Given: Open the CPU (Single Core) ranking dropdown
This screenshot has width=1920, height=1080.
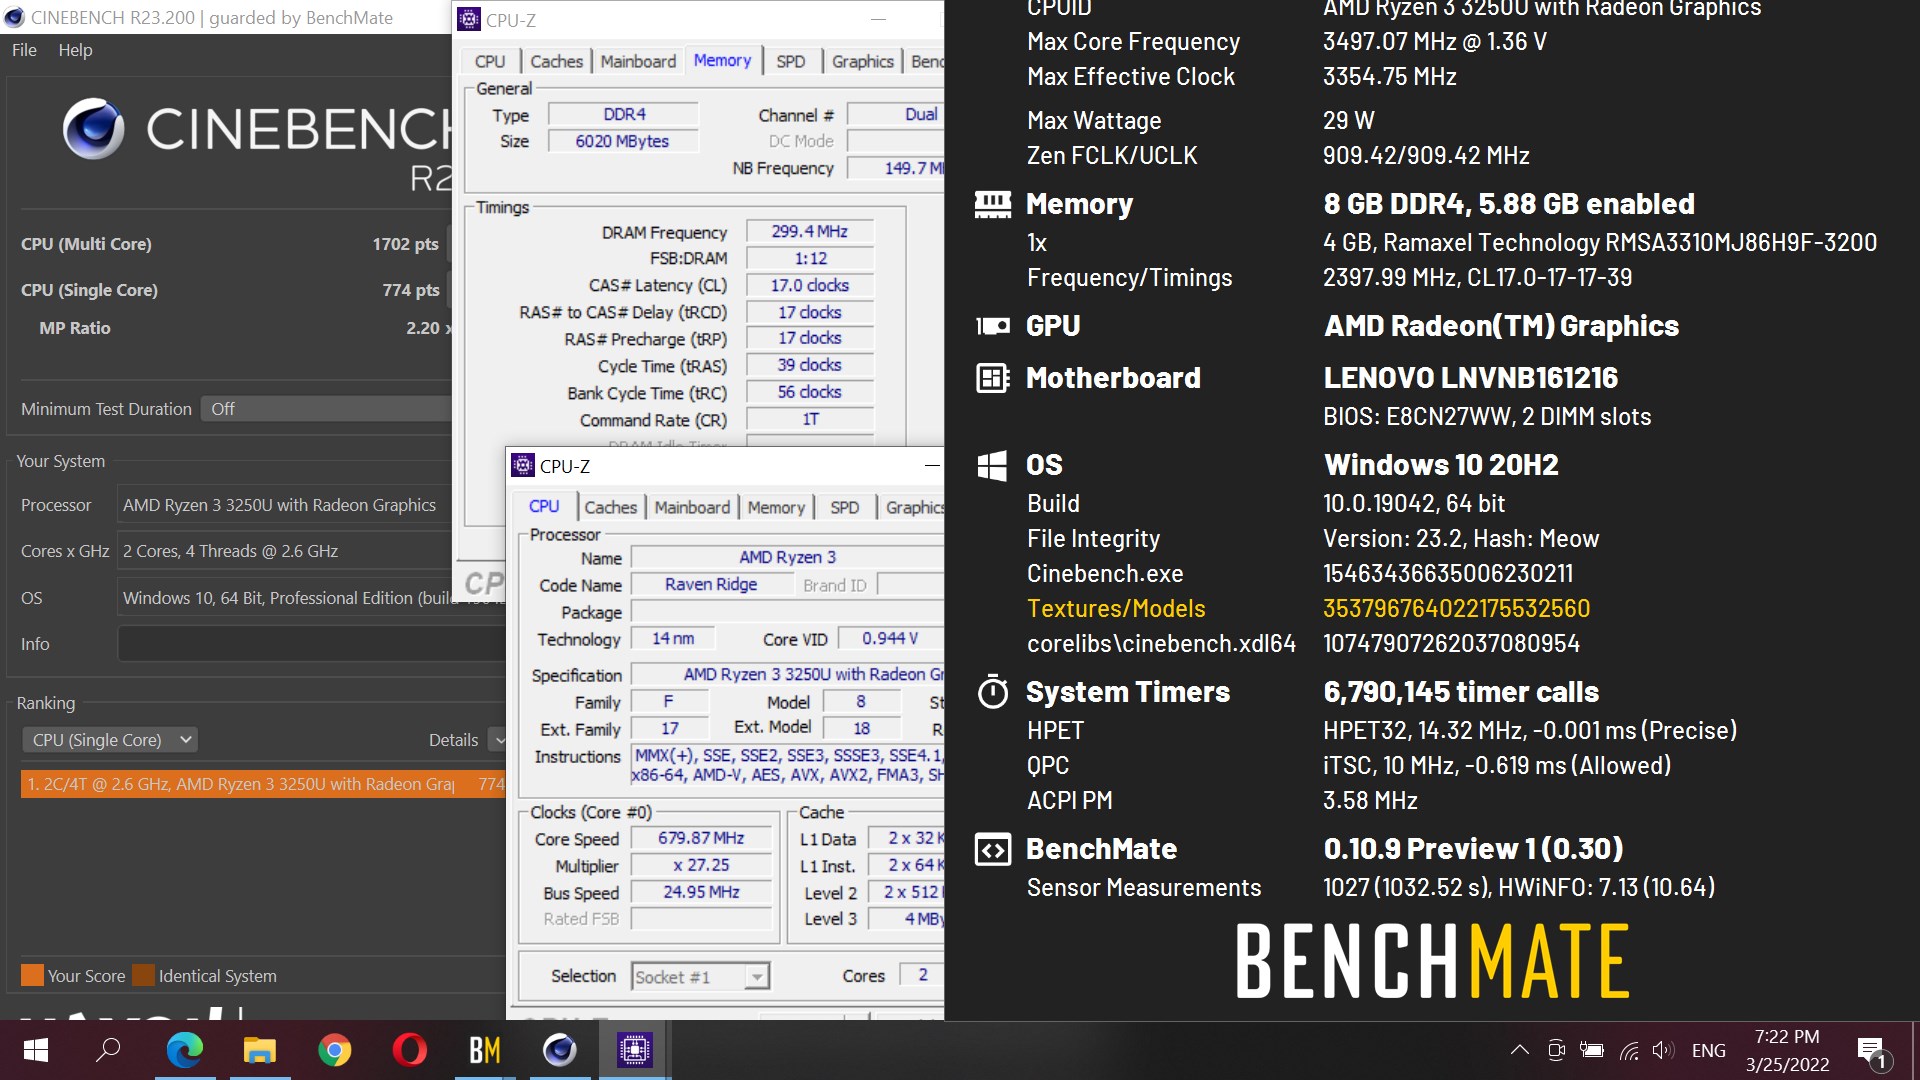Looking at the screenshot, I should [109, 740].
